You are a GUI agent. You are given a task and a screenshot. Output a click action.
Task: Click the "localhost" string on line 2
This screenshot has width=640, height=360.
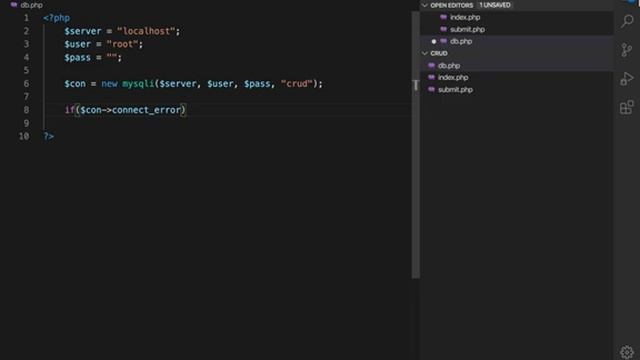146,31
